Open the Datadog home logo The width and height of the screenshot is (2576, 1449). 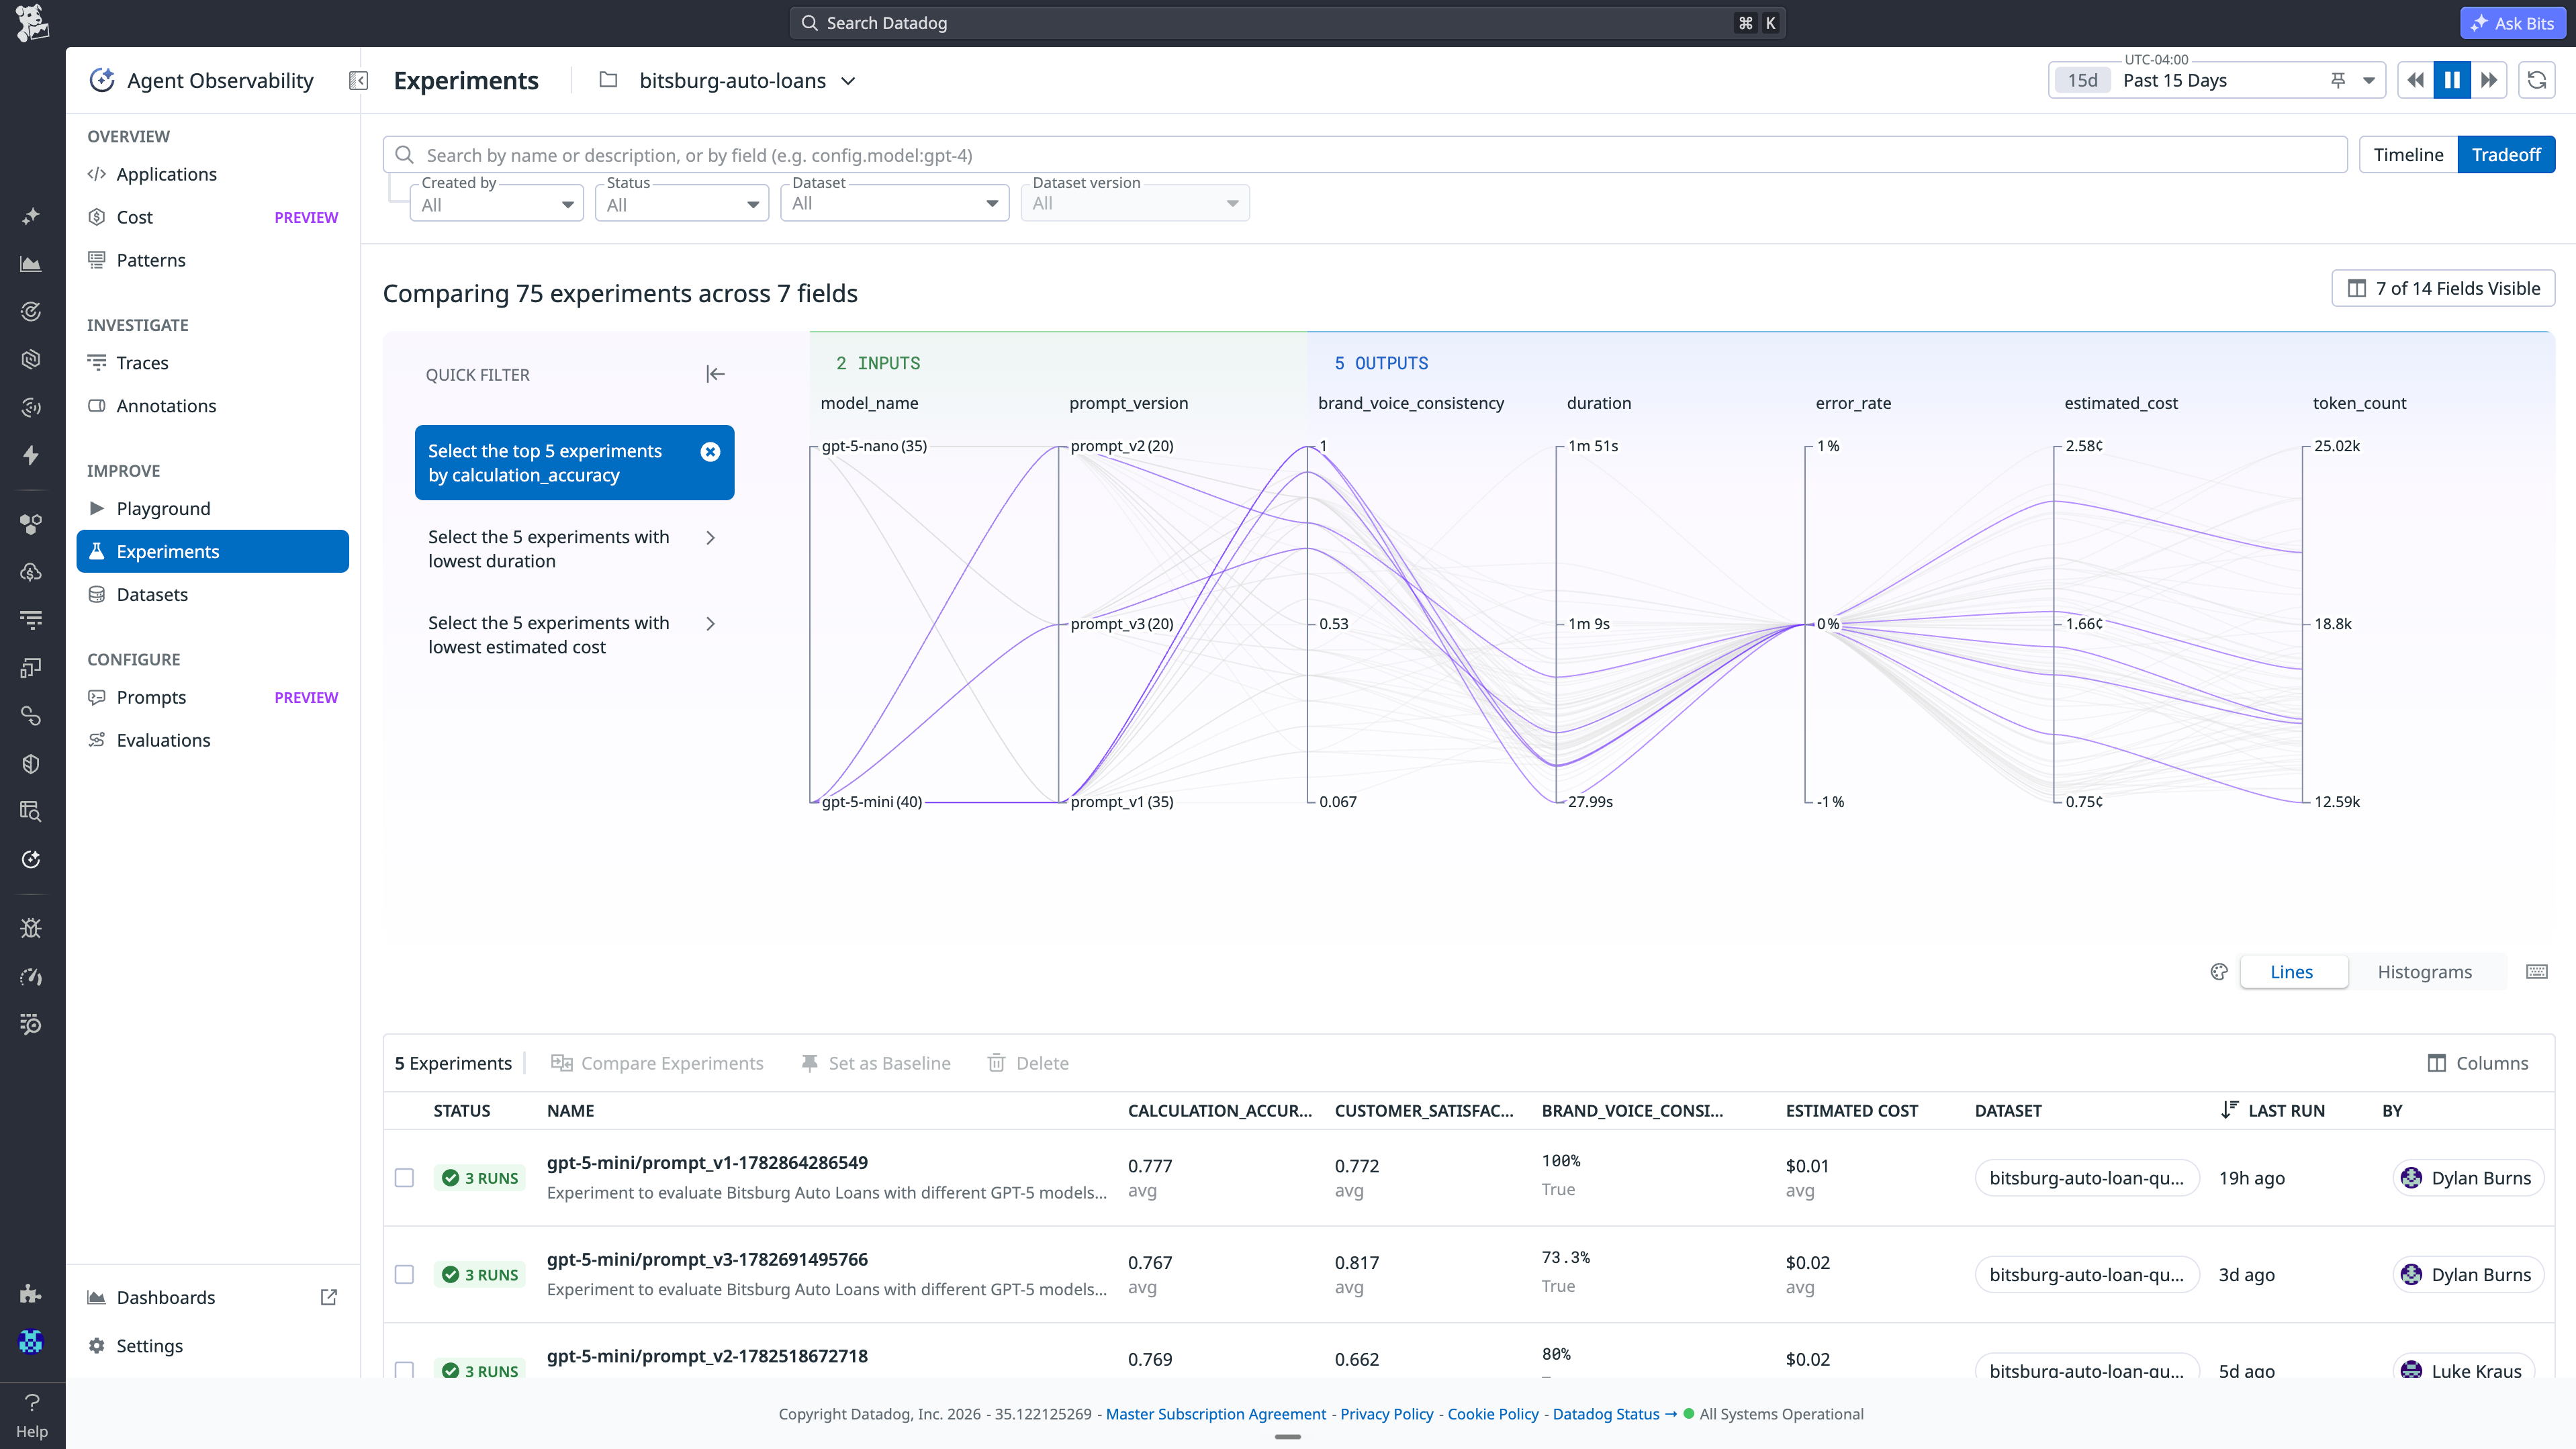(x=32, y=23)
